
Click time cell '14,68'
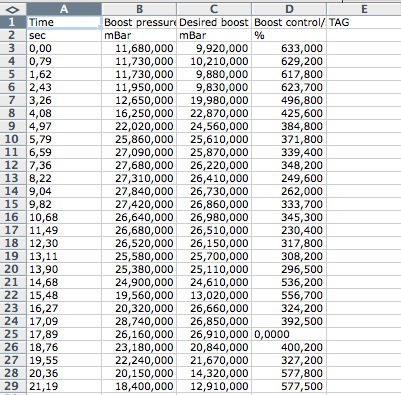64,282
